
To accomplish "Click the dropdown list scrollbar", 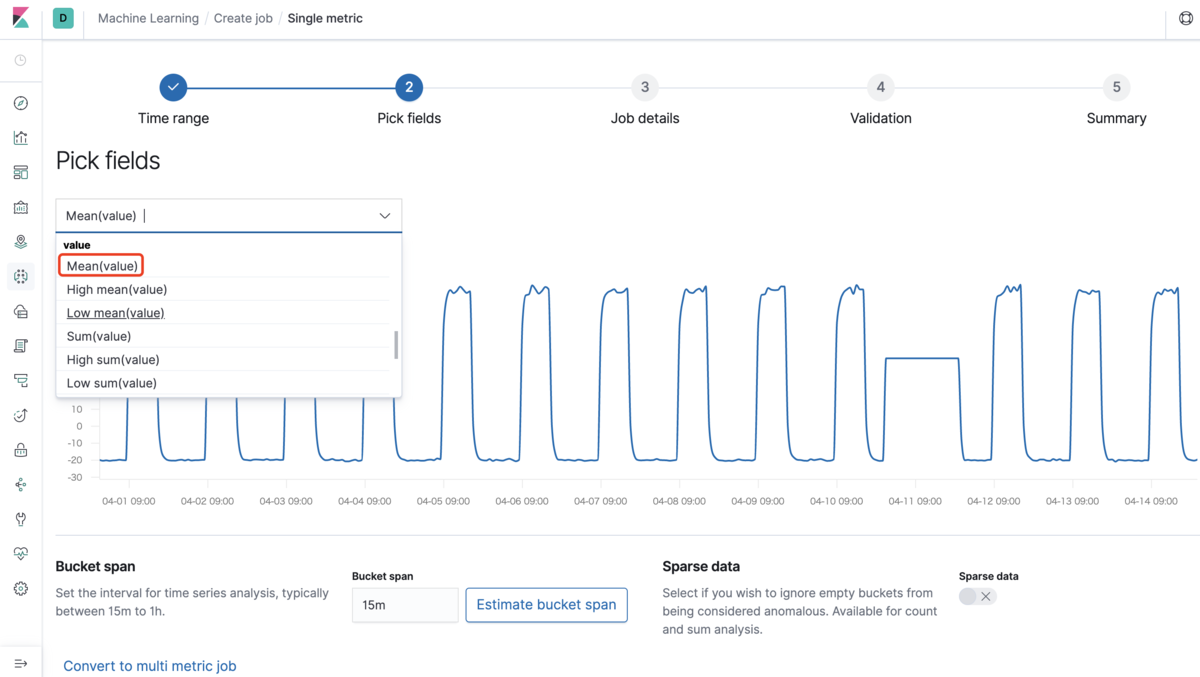I will click(x=396, y=345).
